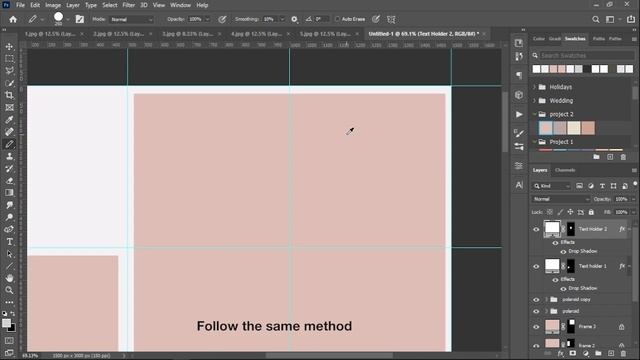Select the Lasso tool

[x=9, y=71]
